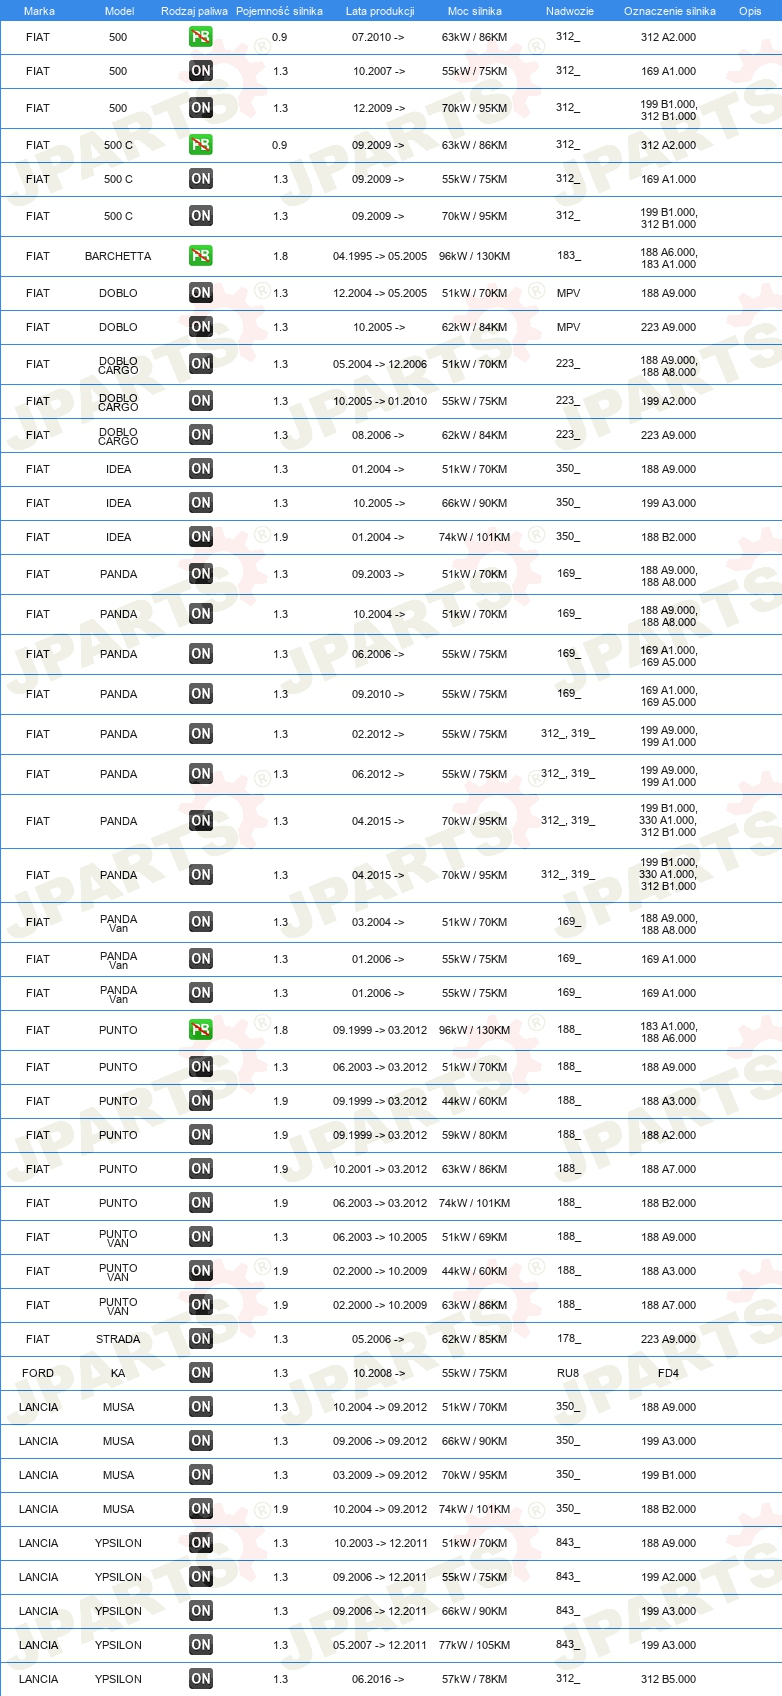
Task: Click the Model column header
Action: [x=119, y=11]
